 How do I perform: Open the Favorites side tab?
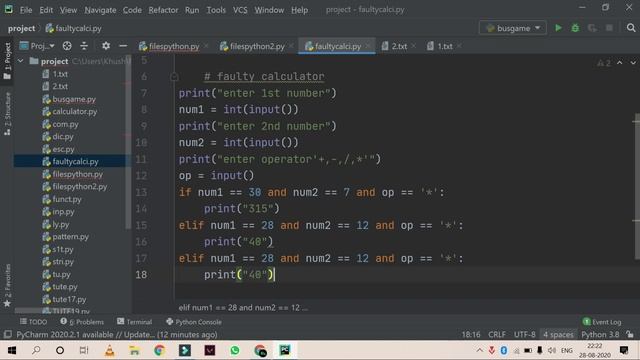(x=7, y=286)
